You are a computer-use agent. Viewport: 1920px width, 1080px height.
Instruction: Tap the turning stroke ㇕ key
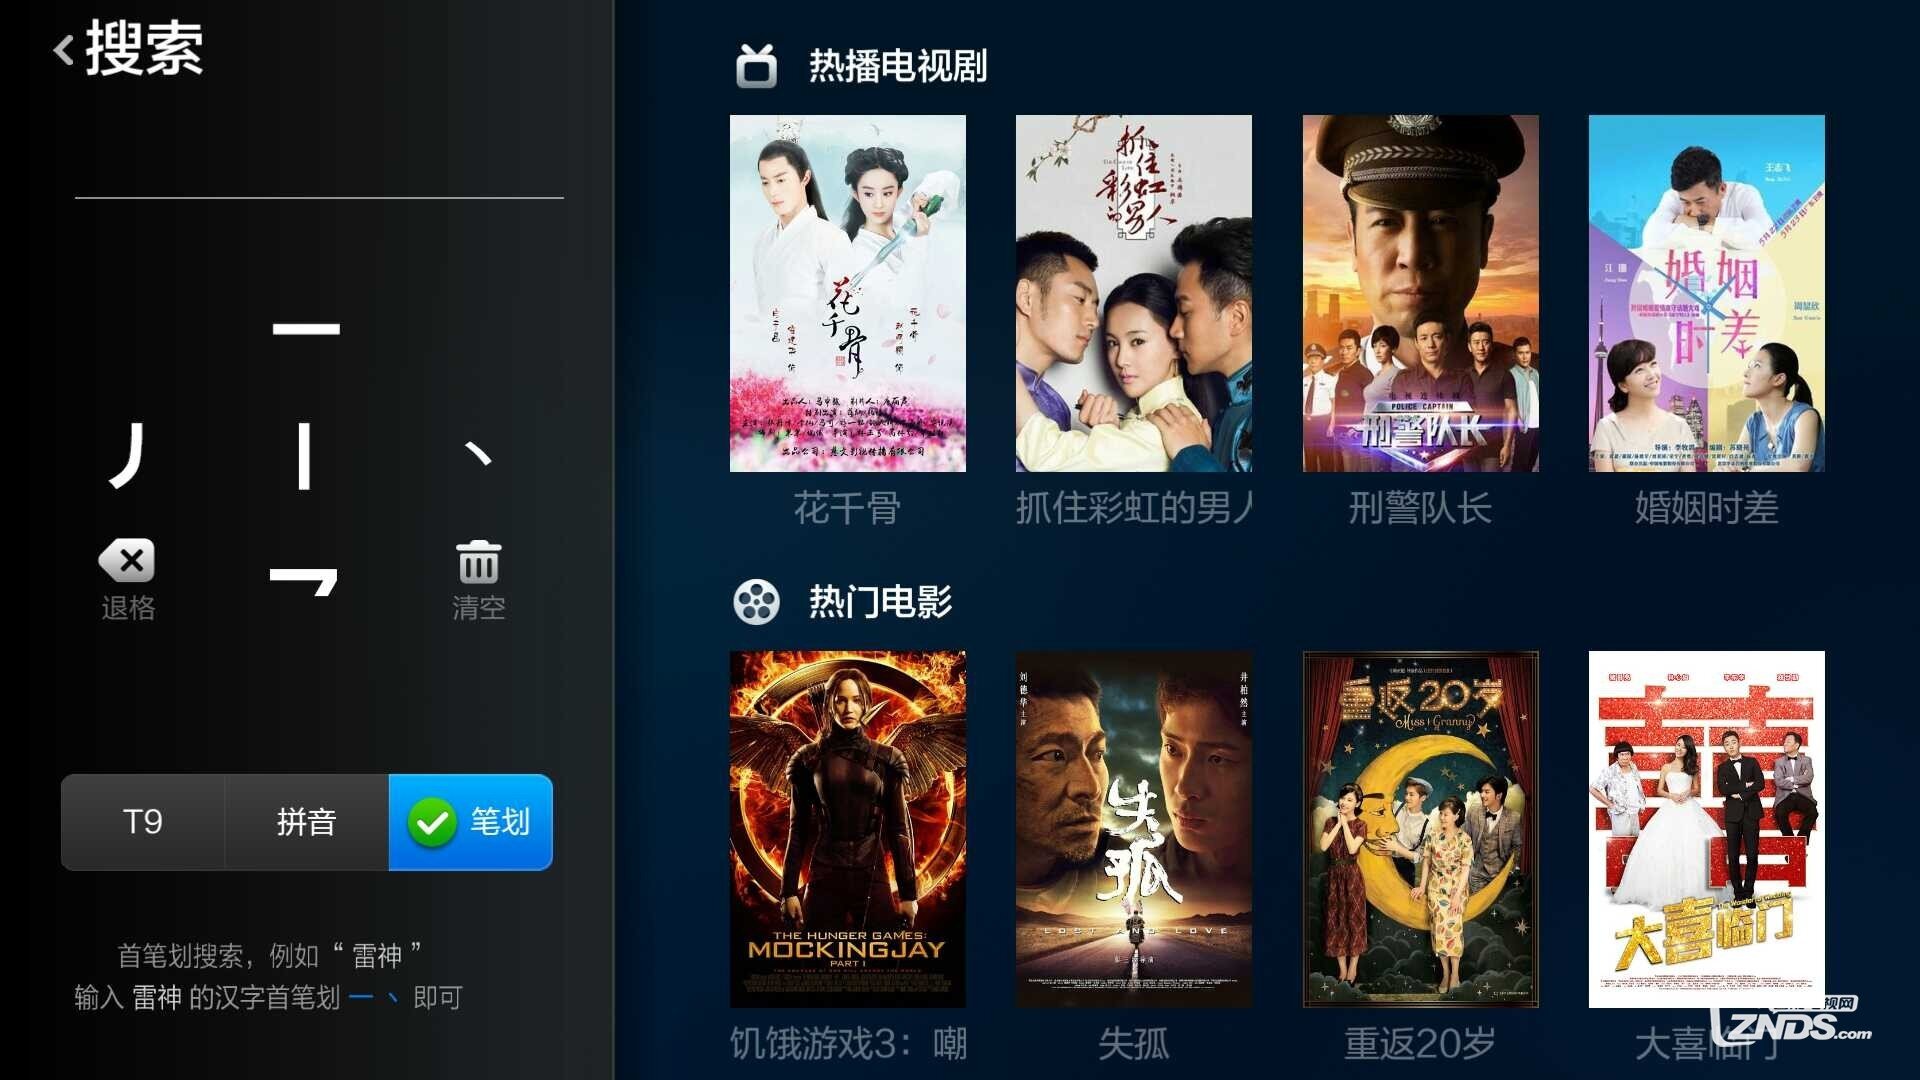click(304, 581)
